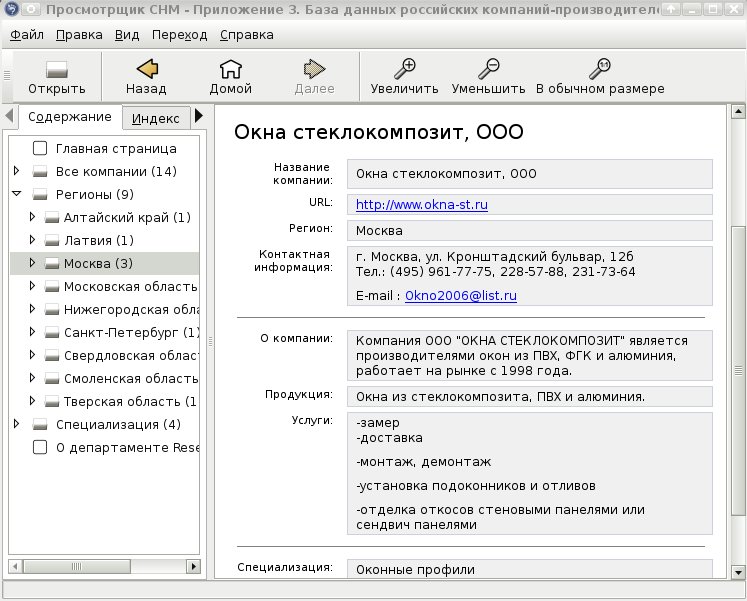Open the Правка menu
The image size is (747, 601).
tap(79, 35)
